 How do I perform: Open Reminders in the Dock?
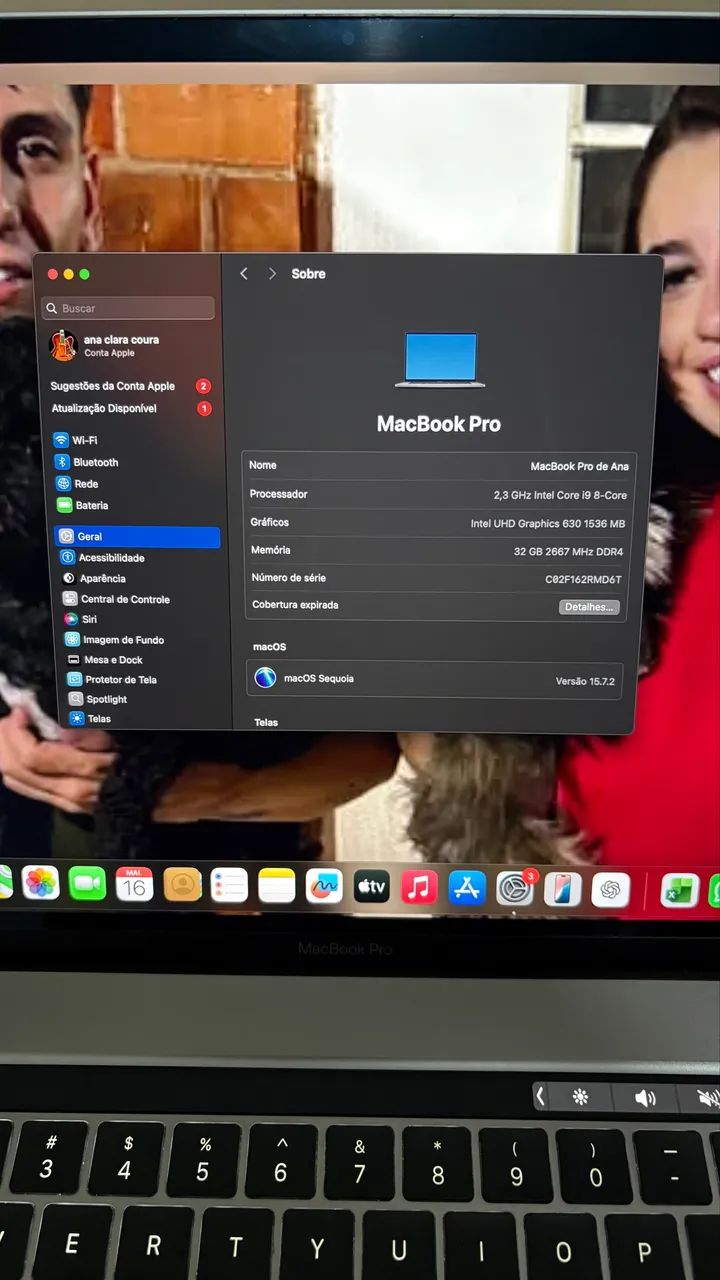click(229, 885)
